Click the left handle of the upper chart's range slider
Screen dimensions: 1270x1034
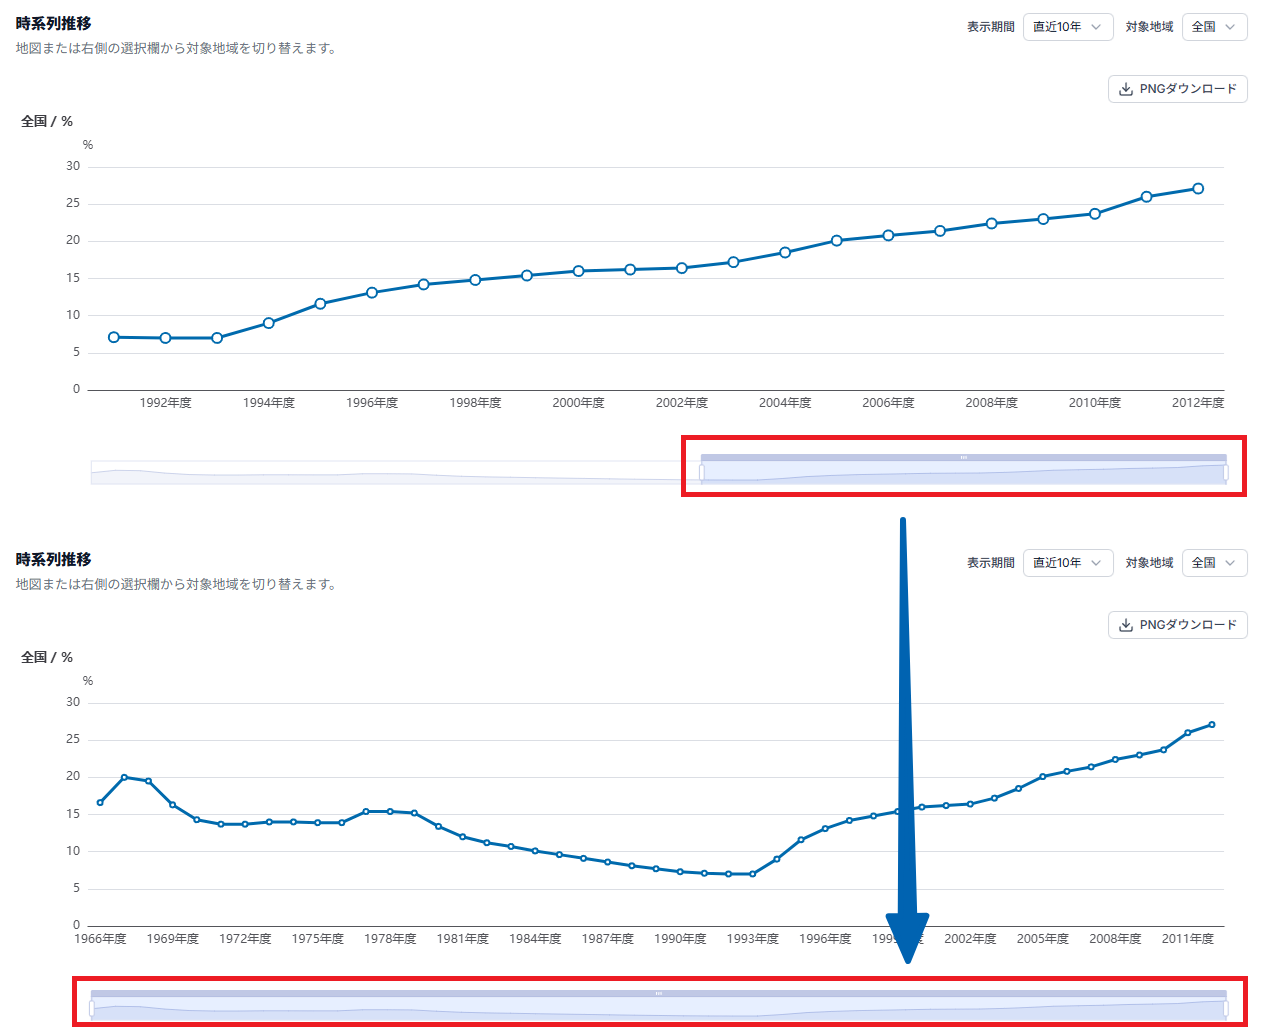[702, 473]
